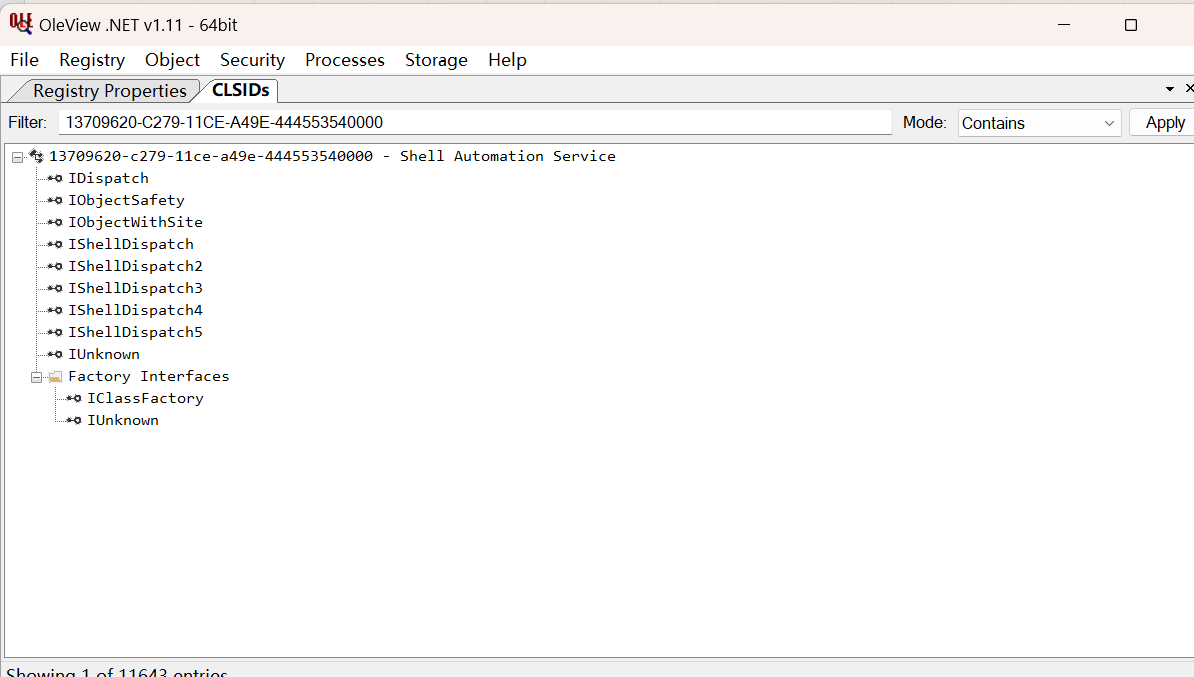Image resolution: width=1194 pixels, height=677 pixels.
Task: Open the Security menu
Action: pos(252,60)
